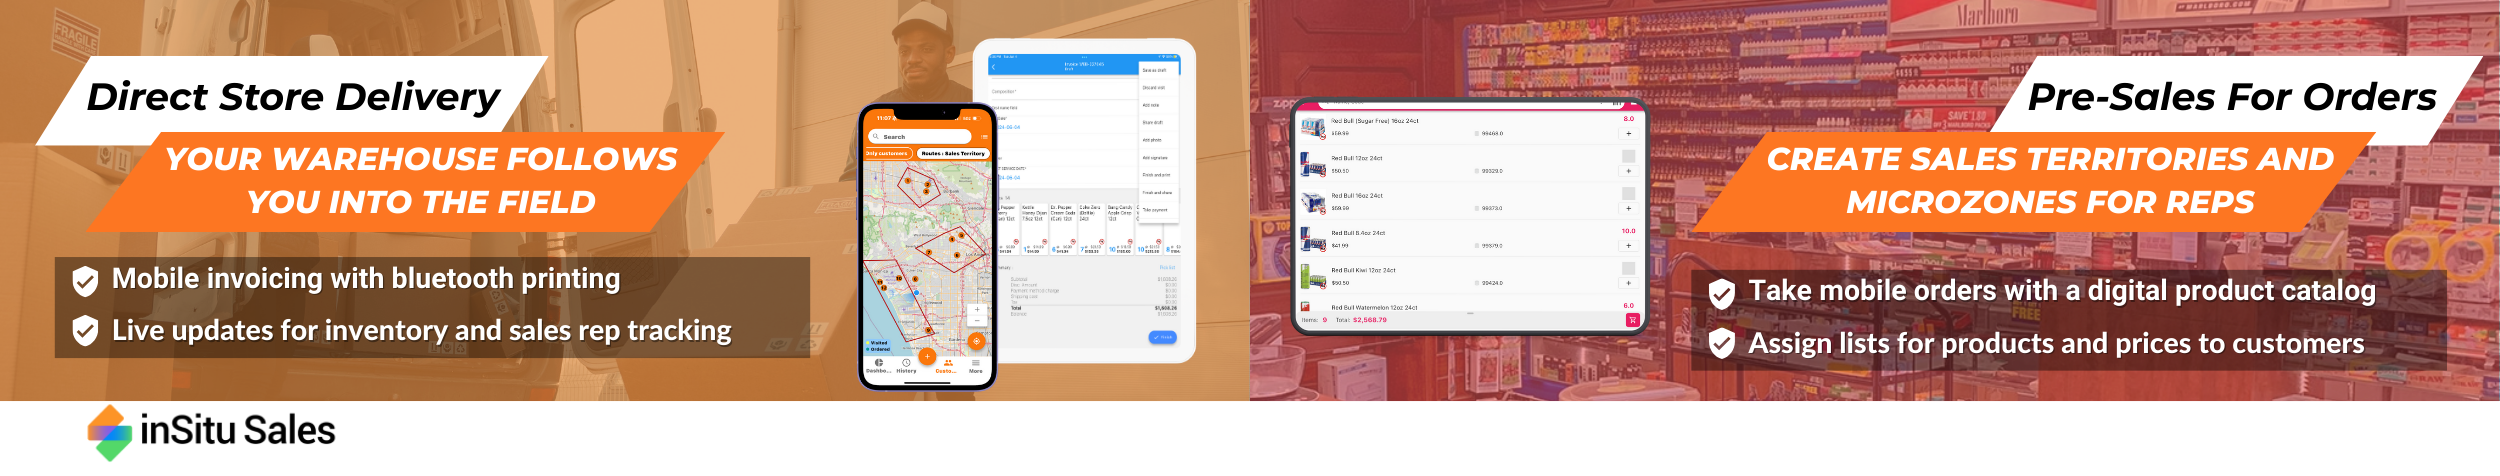Tap quantity box for Red Bull Kiwi
2500x476 pixels.
click(1628, 268)
